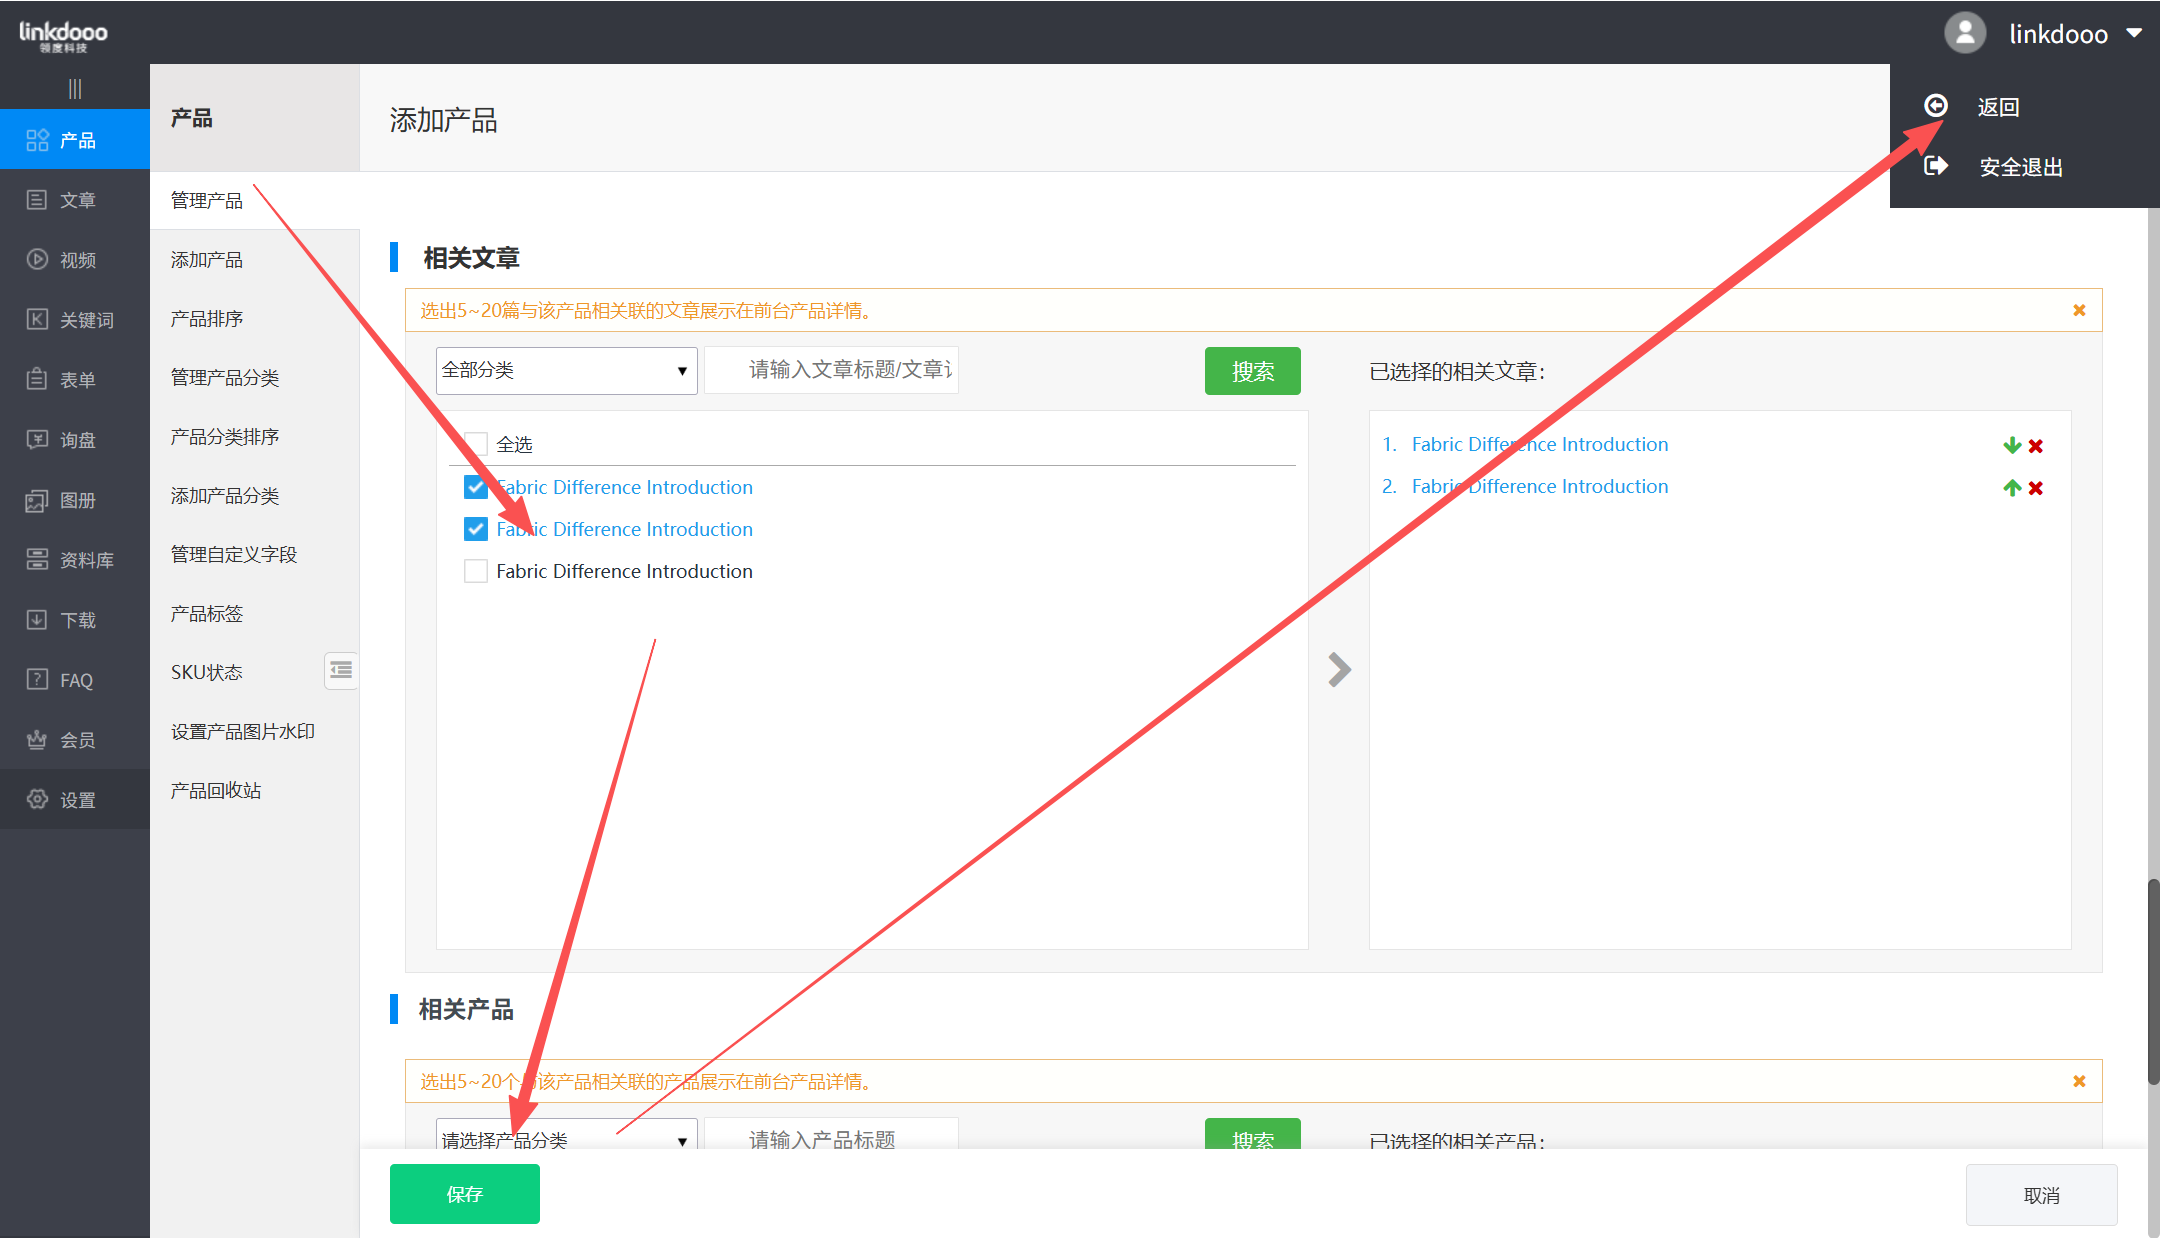Click the 安全退出 logout icon
Screen dimensions: 2160x1238
click(x=1936, y=166)
